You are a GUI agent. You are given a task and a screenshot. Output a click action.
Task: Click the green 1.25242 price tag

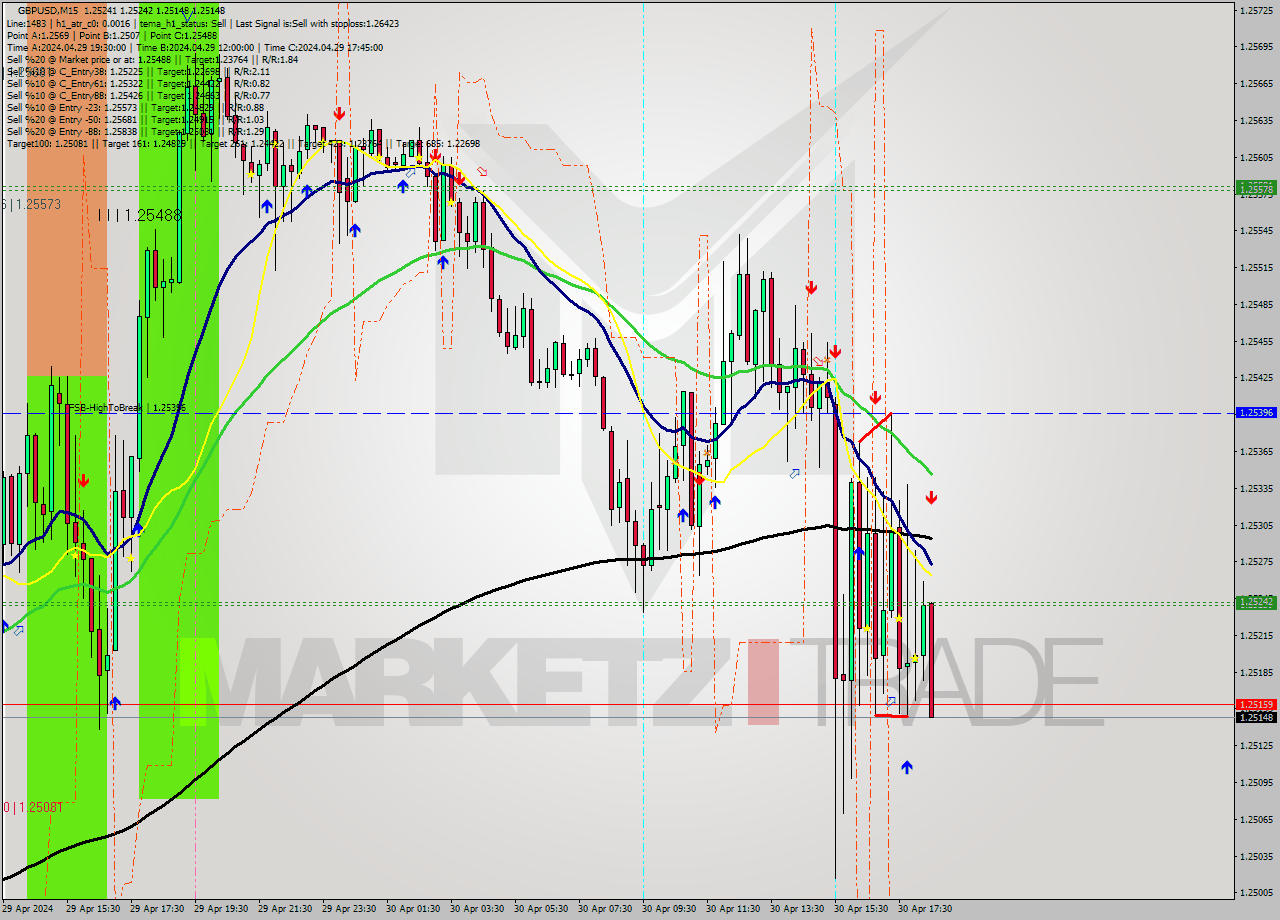tap(1256, 602)
